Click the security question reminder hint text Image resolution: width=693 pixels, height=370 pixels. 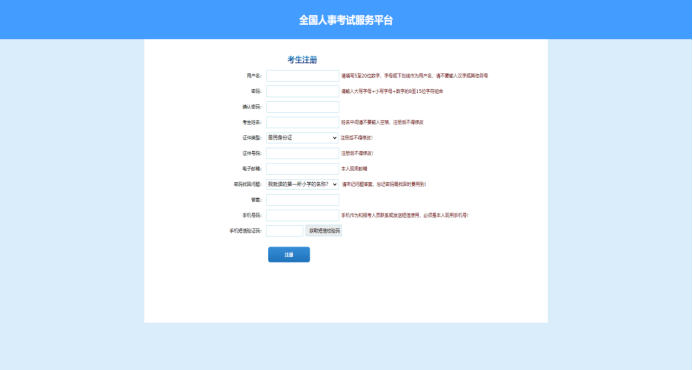pos(384,184)
